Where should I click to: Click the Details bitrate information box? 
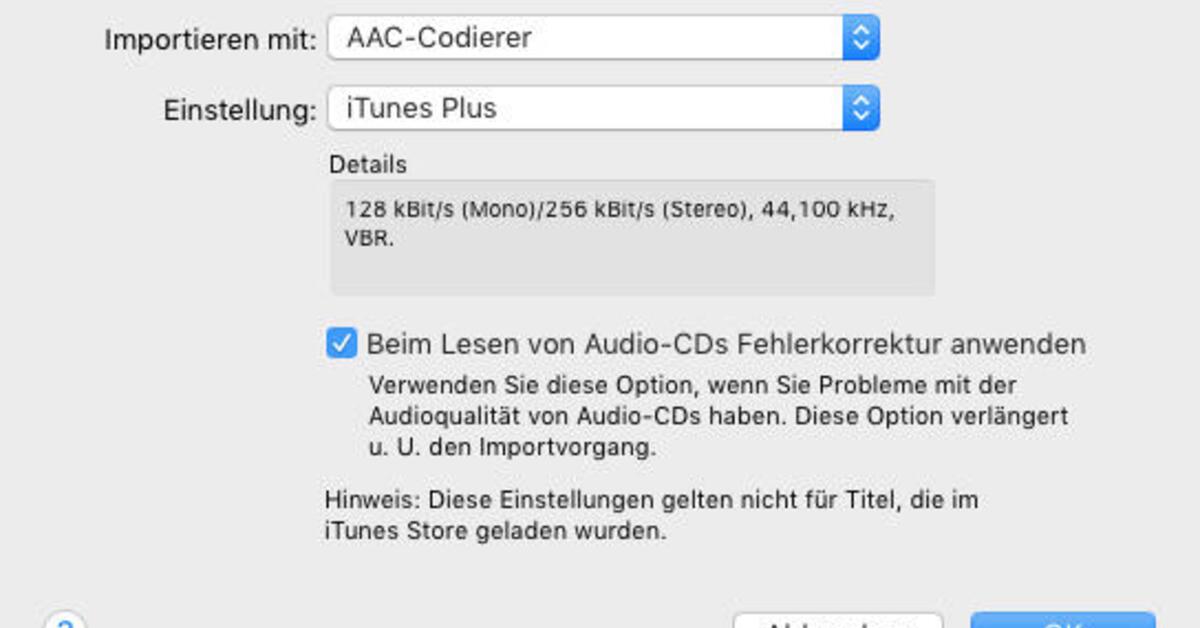pos(630,235)
